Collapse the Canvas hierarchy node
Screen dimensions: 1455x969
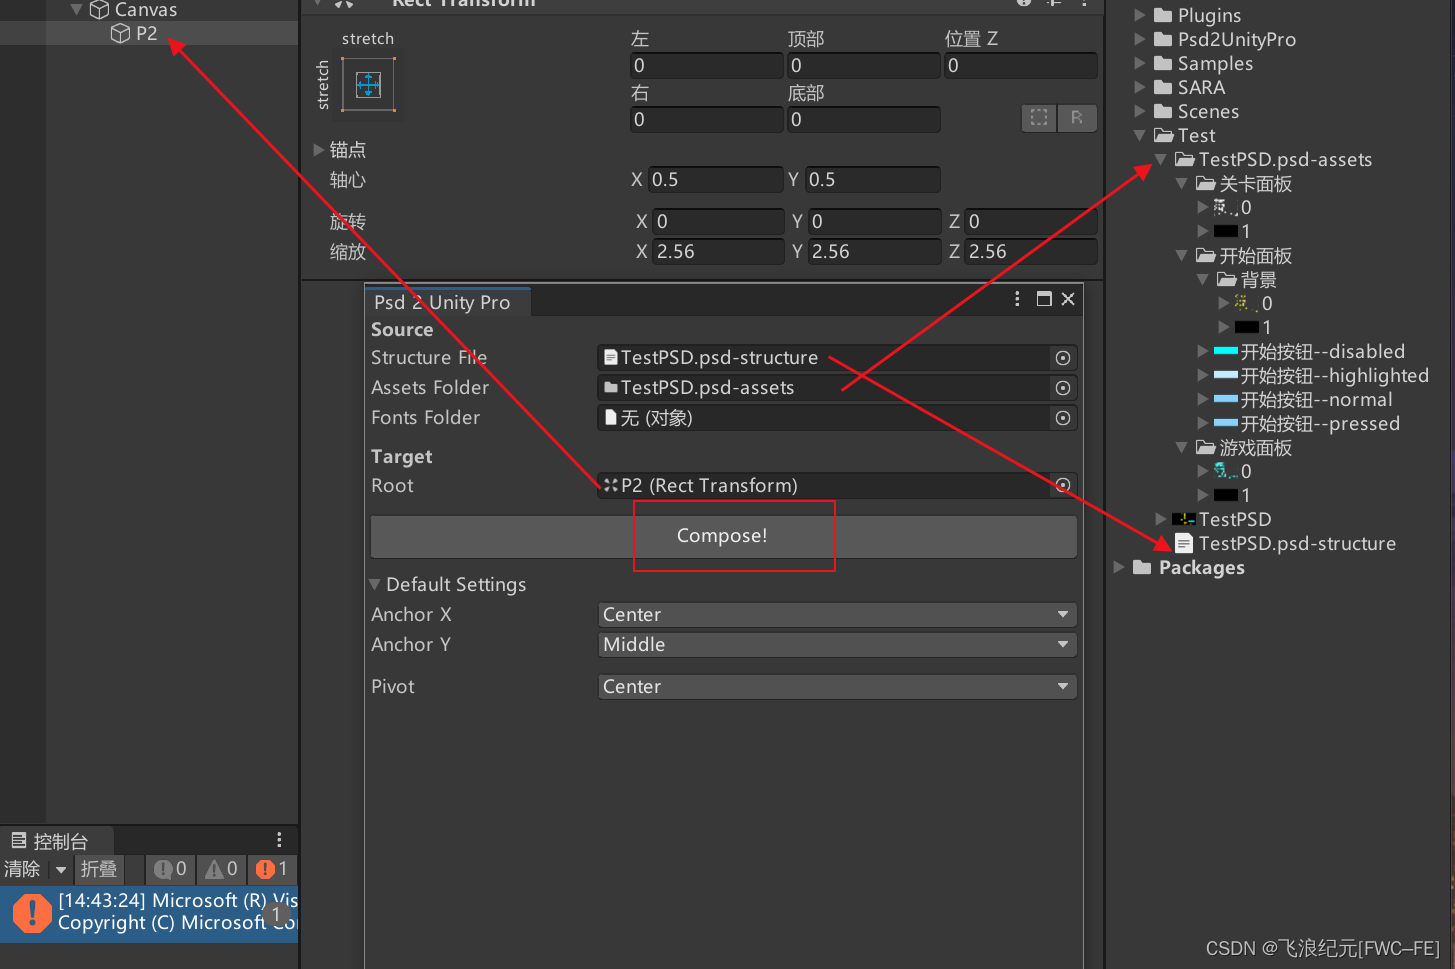point(76,10)
